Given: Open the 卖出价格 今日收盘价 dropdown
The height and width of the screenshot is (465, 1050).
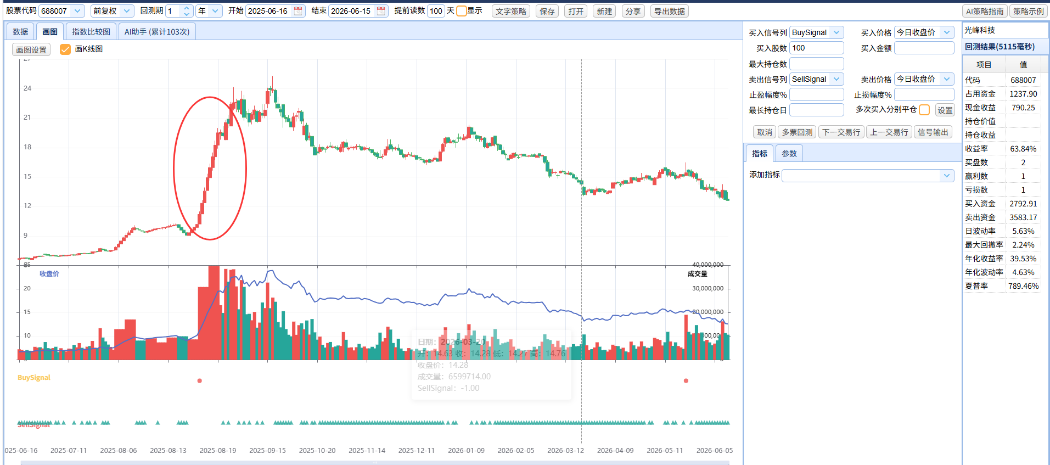Looking at the screenshot, I should pyautogui.click(x=925, y=78).
